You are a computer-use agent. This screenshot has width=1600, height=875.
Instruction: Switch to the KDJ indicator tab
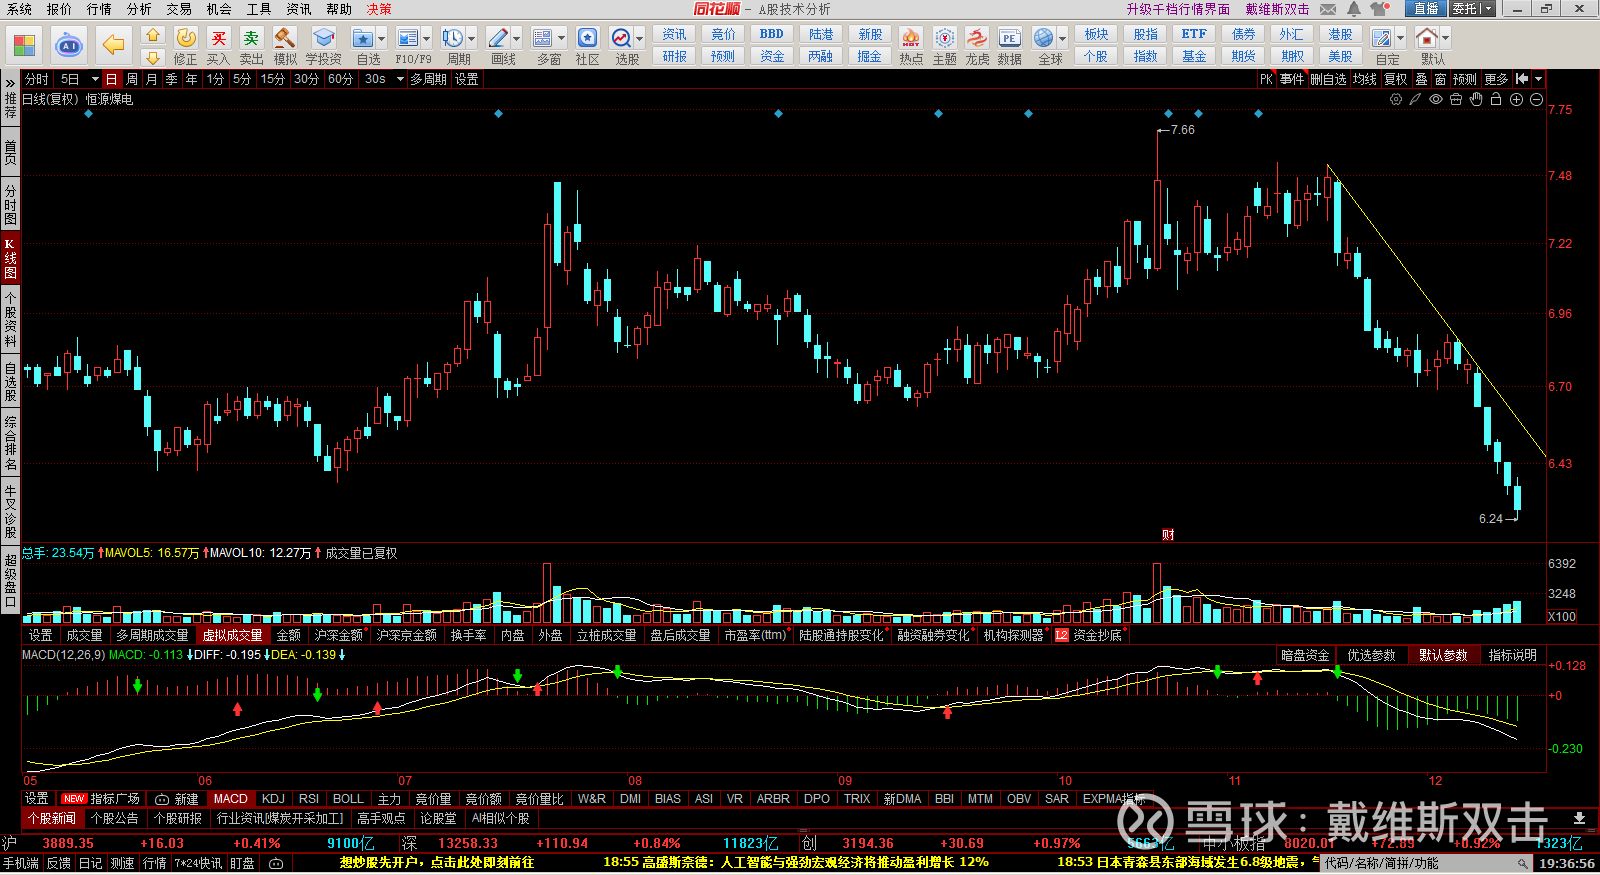point(273,799)
